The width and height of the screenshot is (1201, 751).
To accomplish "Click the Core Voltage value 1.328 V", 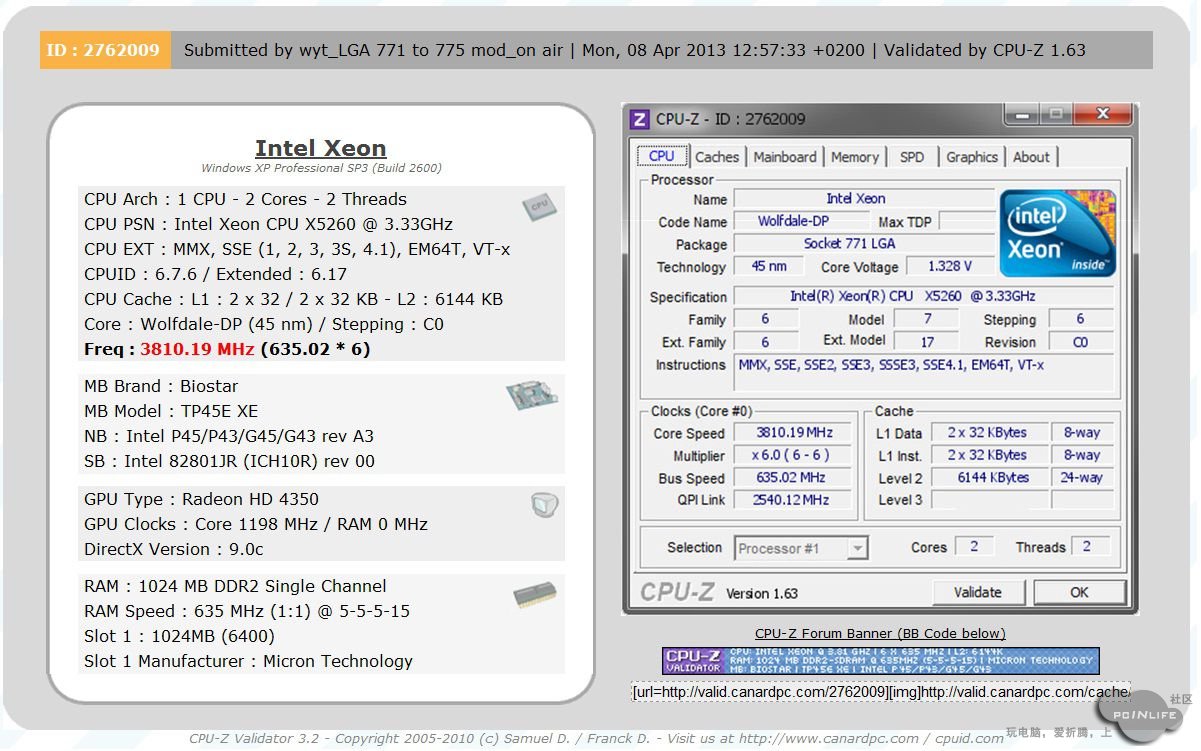I will pos(950,266).
